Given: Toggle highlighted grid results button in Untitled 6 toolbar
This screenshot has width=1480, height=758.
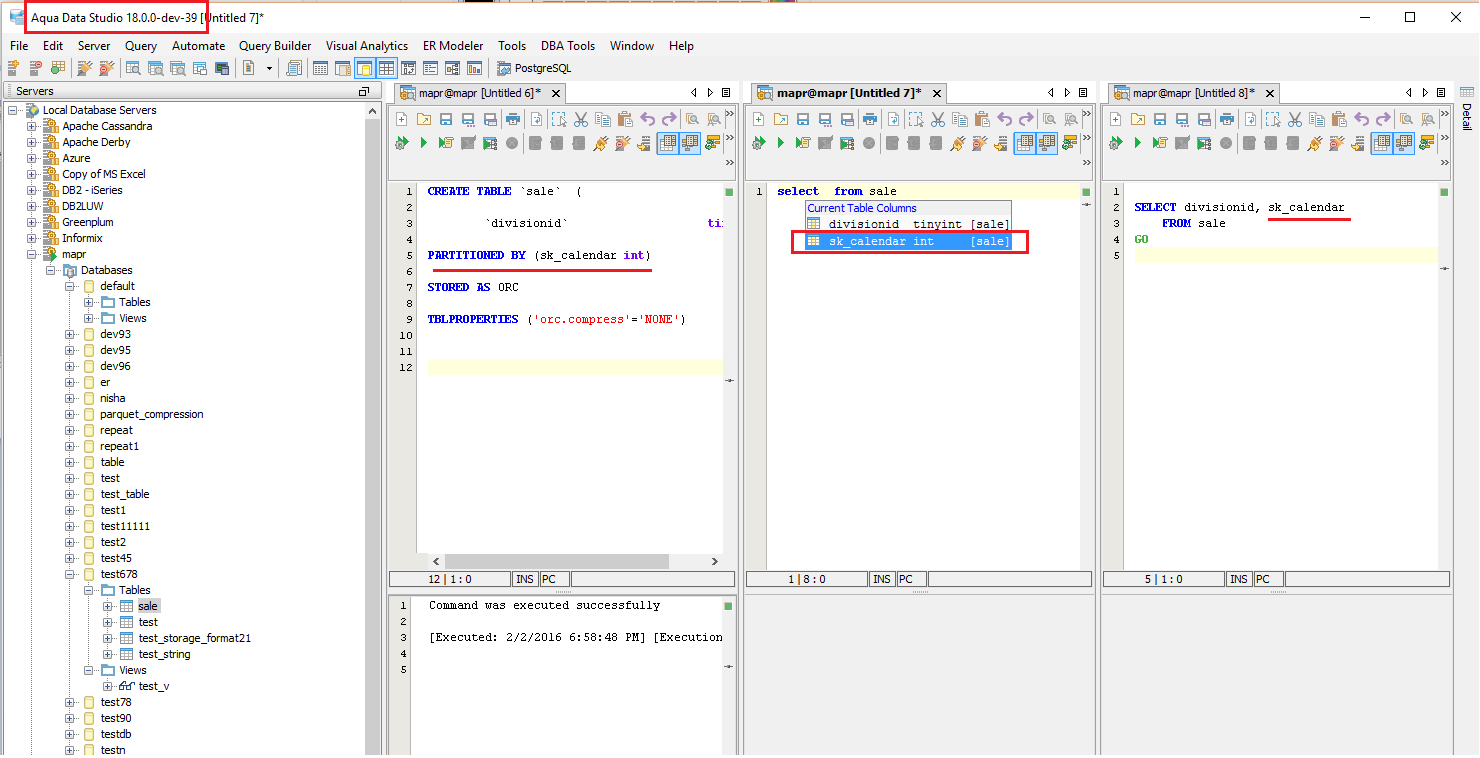Looking at the screenshot, I should pyautogui.click(x=668, y=143).
